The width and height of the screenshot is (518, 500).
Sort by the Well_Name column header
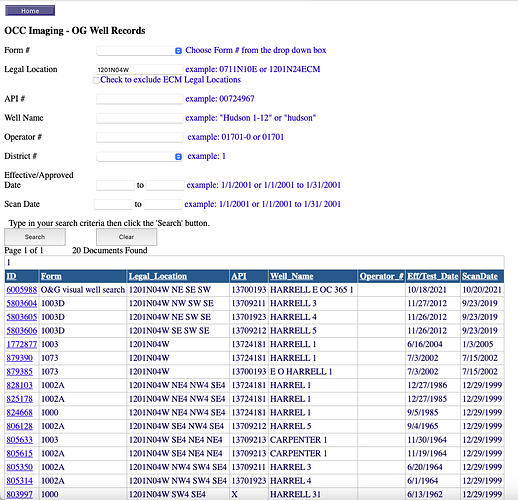pos(292,276)
